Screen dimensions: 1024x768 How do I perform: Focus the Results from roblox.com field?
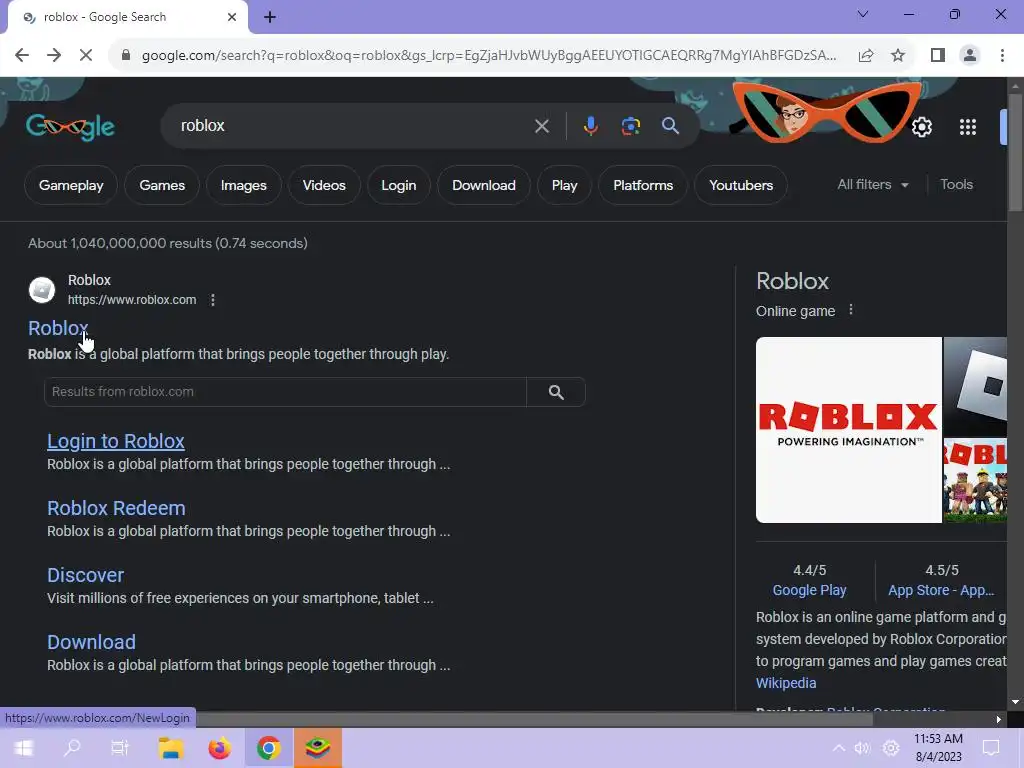pos(285,392)
